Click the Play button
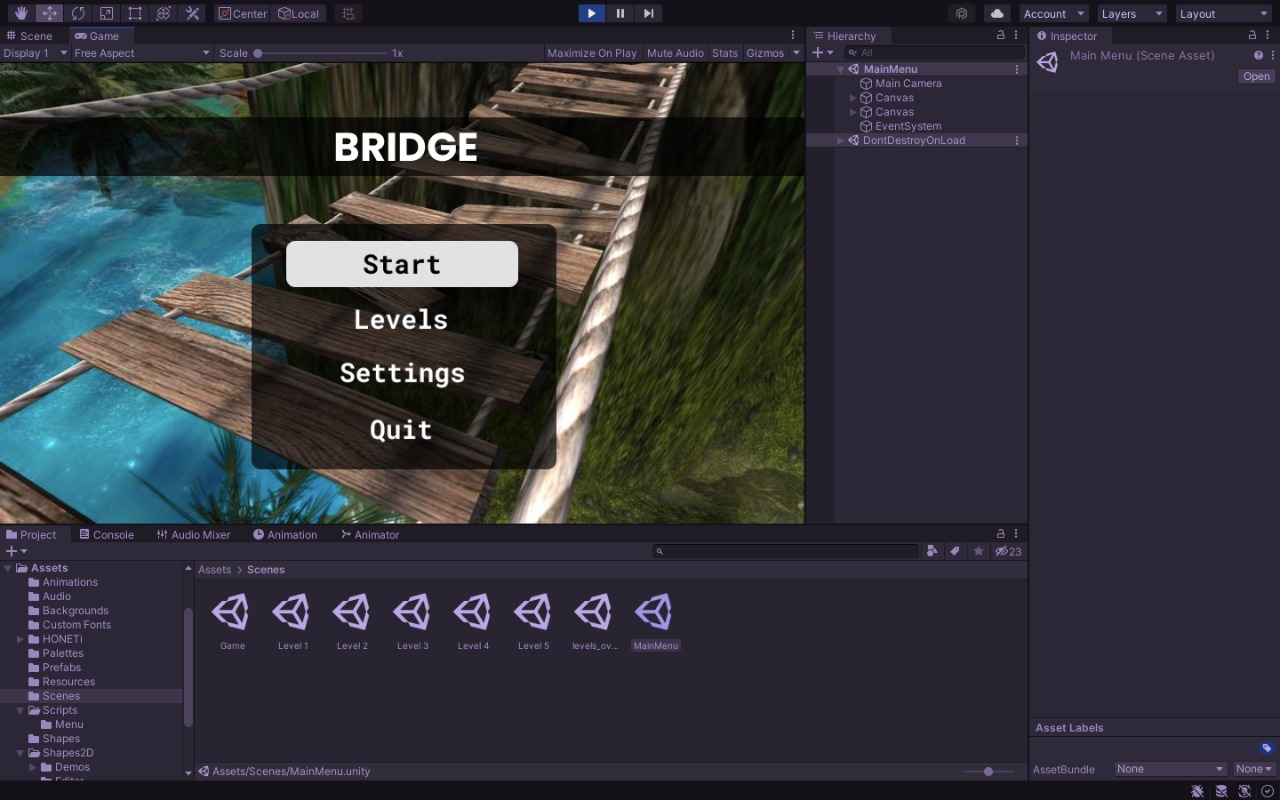 592,13
